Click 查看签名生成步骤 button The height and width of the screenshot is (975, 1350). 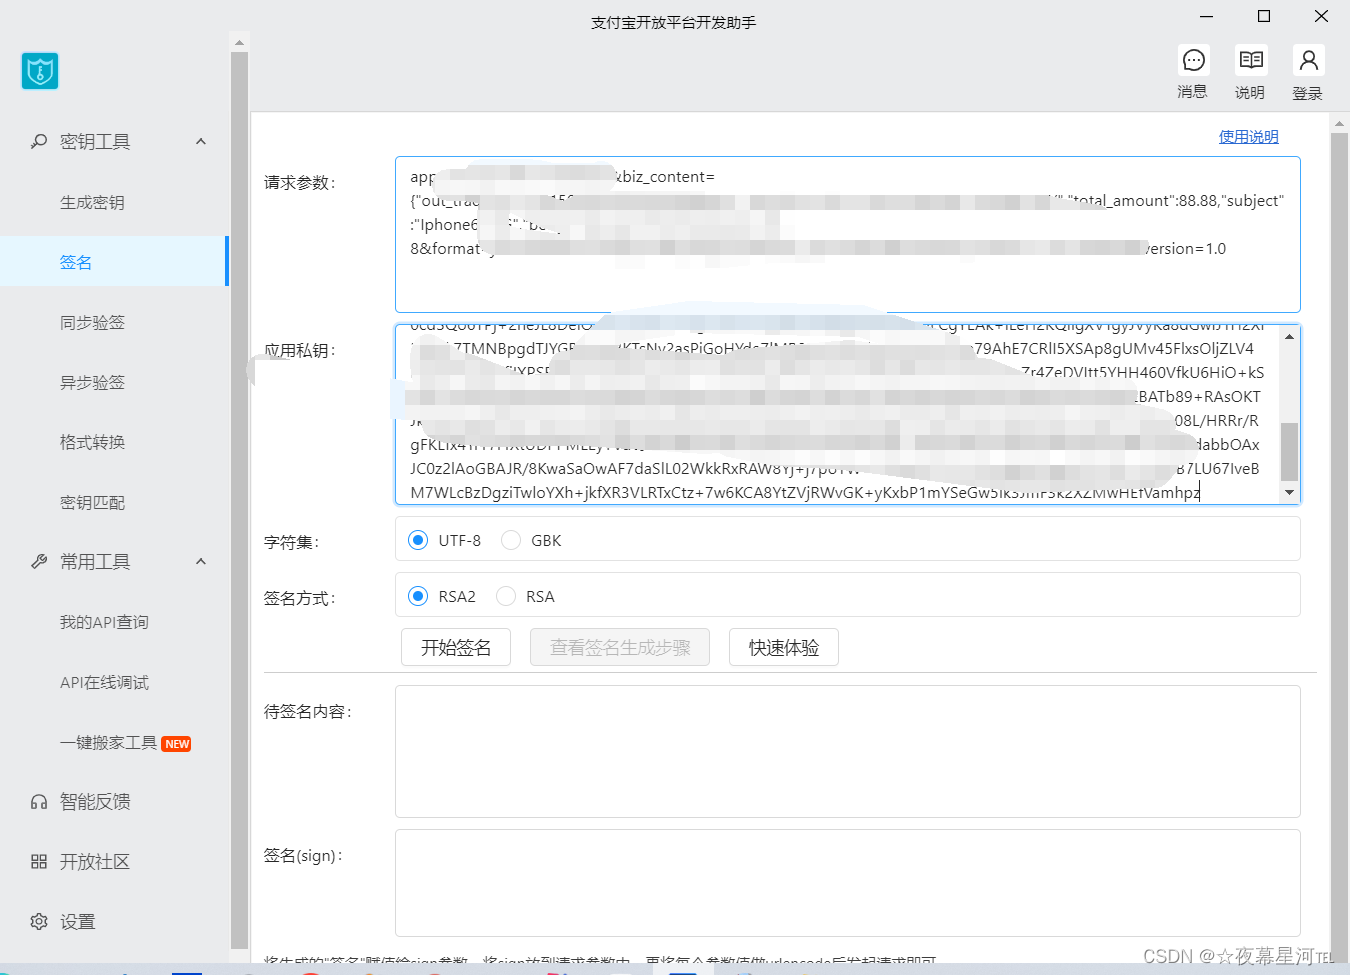click(x=620, y=647)
